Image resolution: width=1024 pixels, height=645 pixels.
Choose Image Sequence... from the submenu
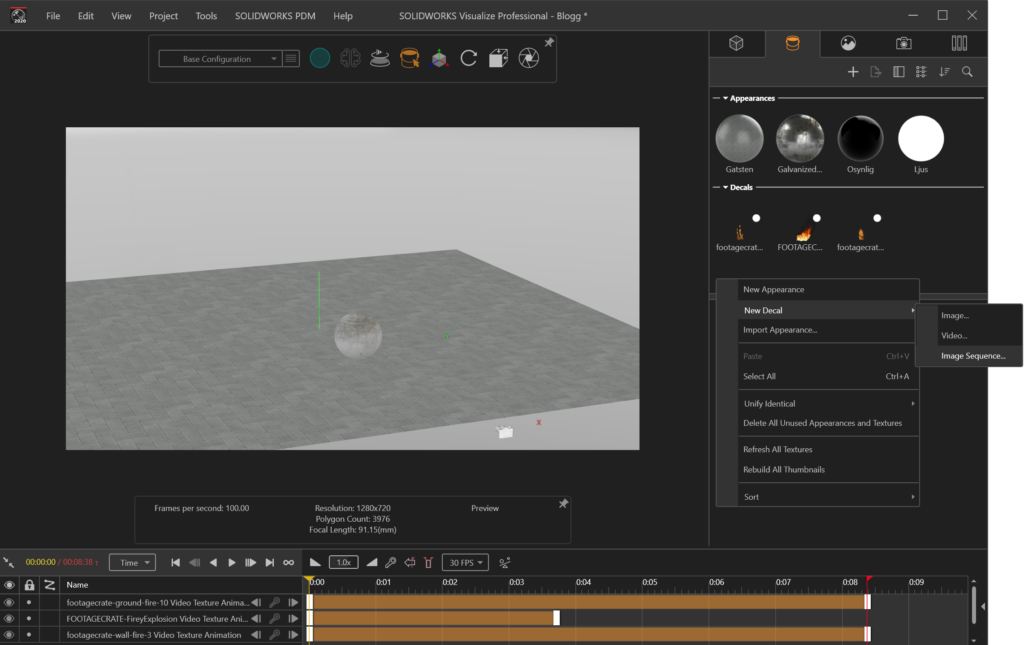point(972,356)
